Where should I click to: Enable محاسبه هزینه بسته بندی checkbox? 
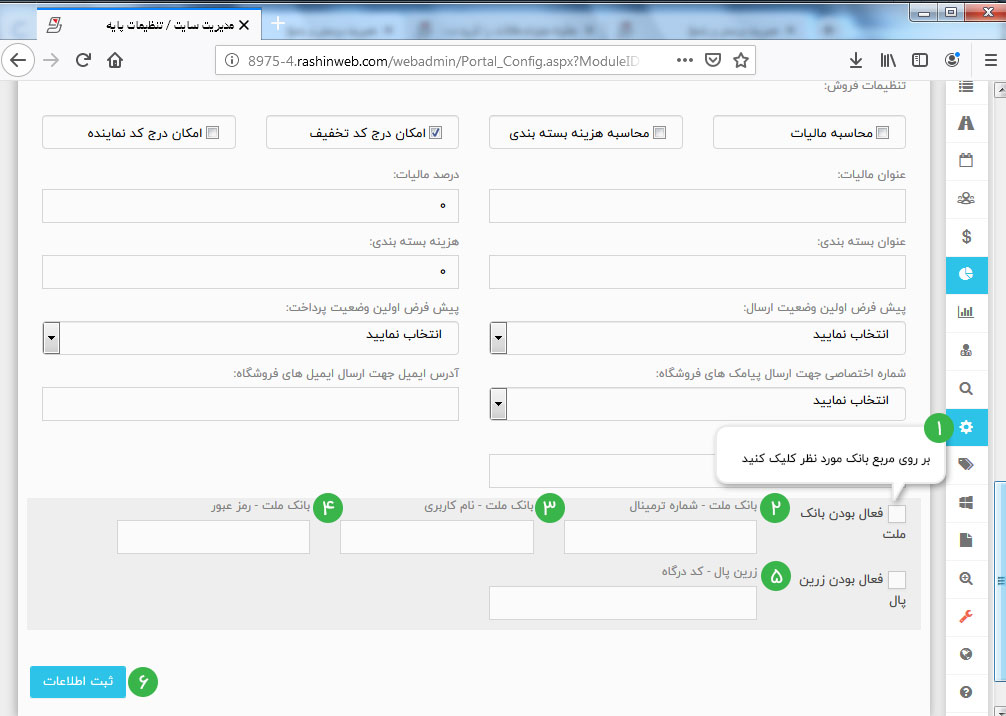click(x=660, y=133)
